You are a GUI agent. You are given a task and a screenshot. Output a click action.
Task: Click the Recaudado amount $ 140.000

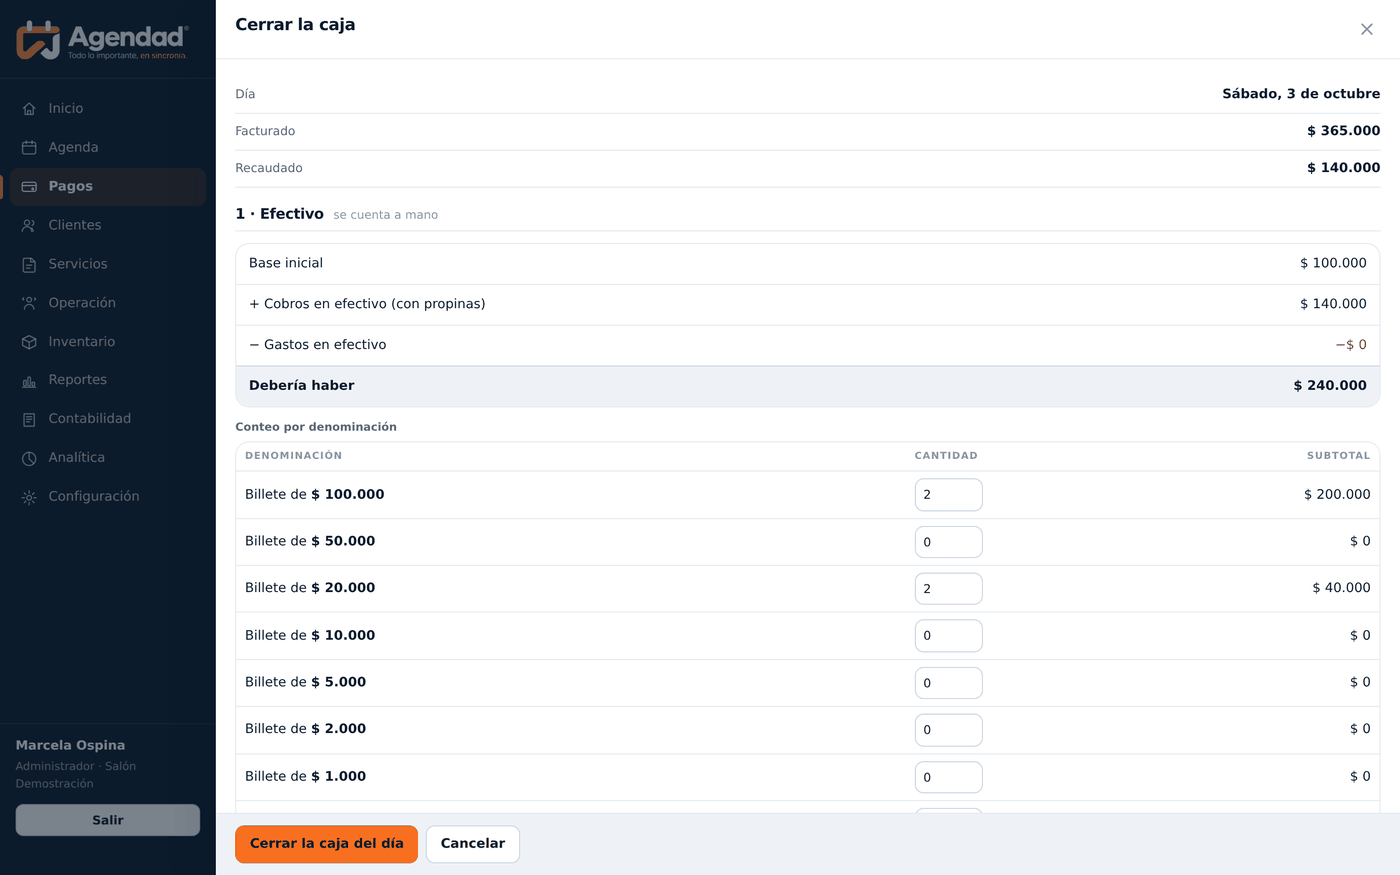point(1343,168)
